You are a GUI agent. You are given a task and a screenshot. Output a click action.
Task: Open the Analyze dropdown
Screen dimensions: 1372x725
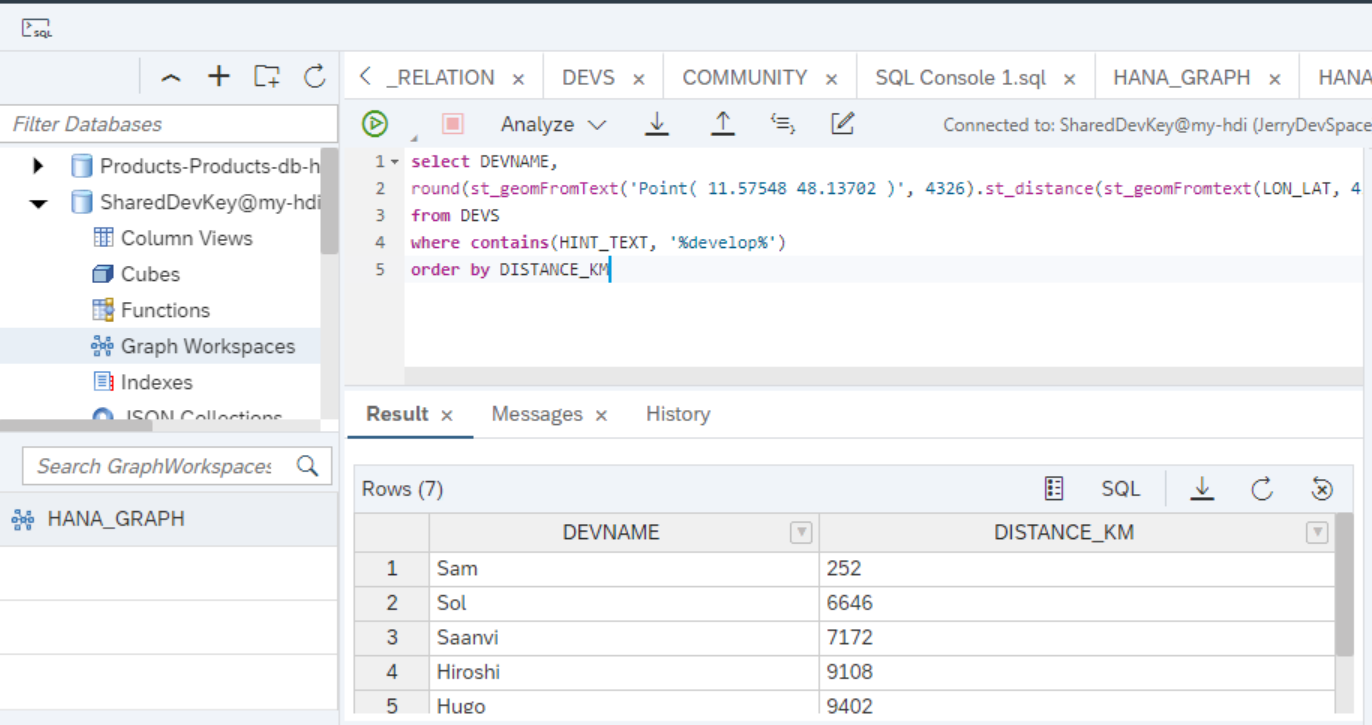coord(553,125)
